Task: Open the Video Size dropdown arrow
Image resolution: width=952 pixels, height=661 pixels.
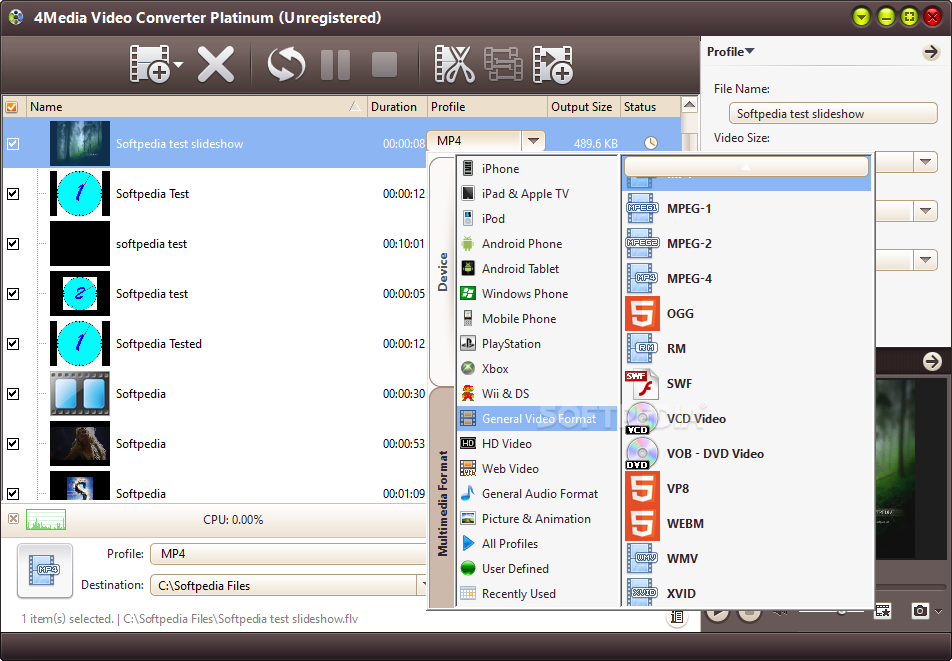Action: (x=925, y=162)
